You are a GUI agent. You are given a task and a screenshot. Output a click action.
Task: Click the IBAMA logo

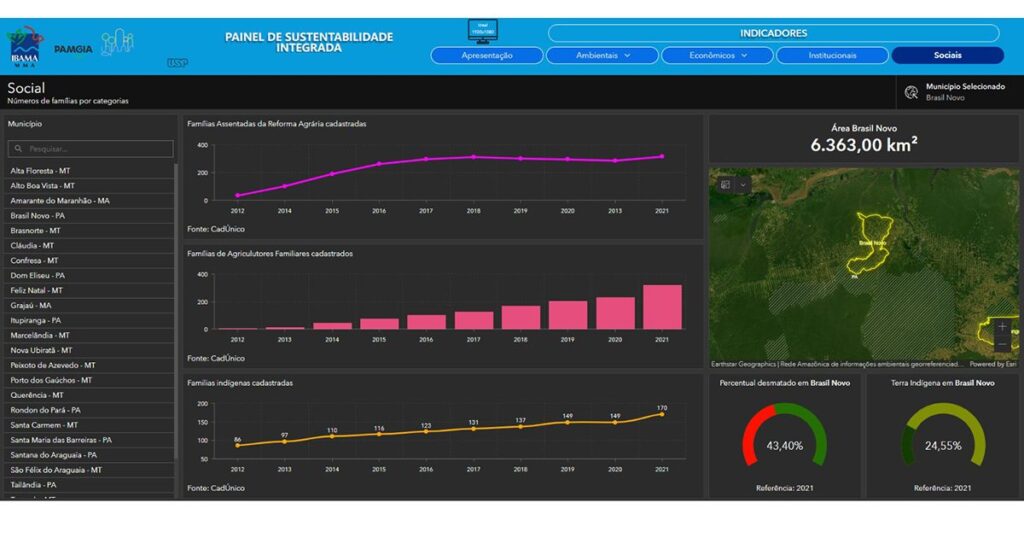pyautogui.click(x=25, y=46)
